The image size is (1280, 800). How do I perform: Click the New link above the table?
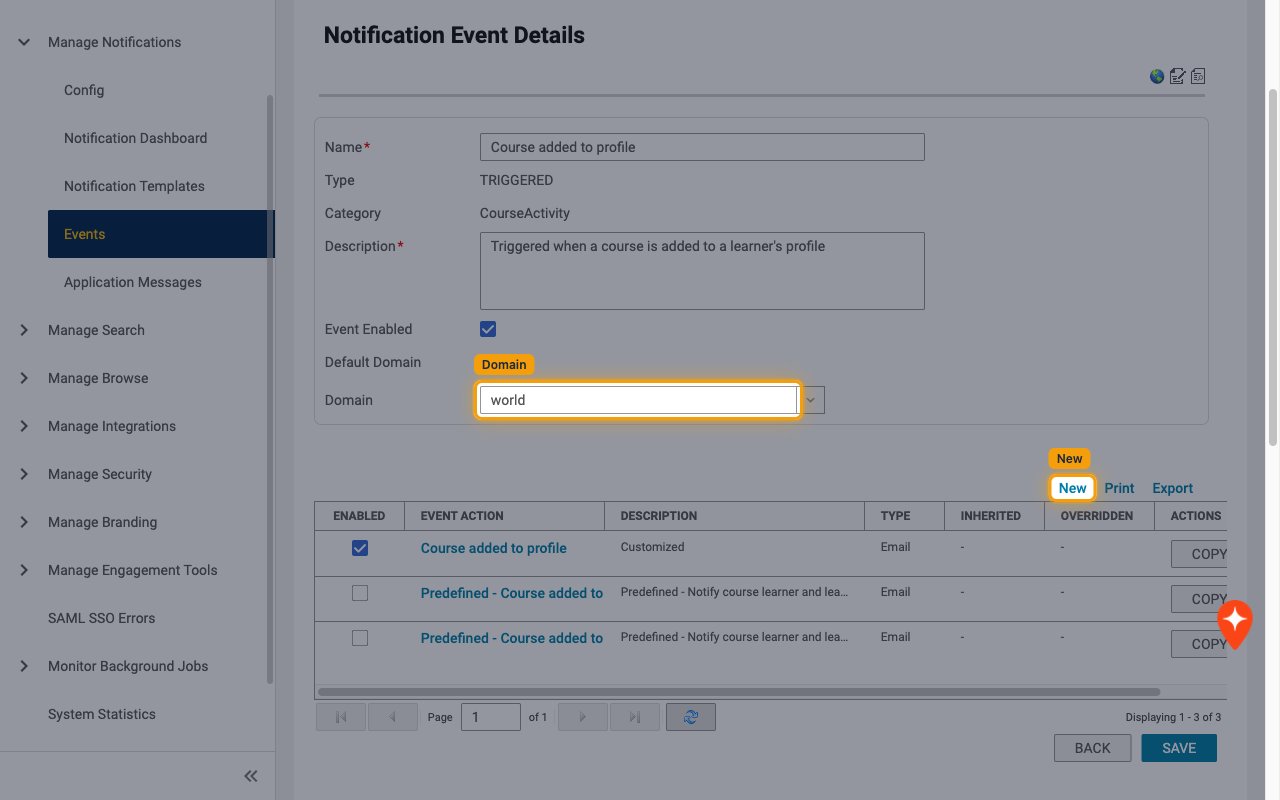point(1072,488)
